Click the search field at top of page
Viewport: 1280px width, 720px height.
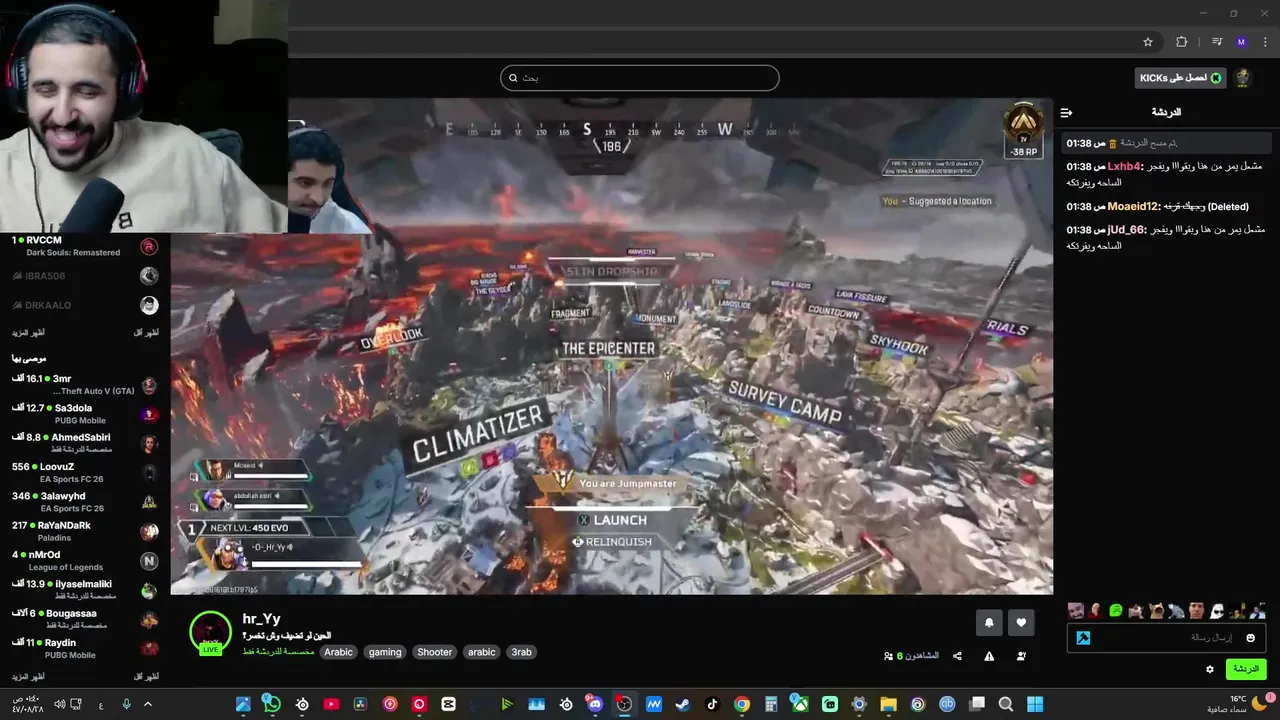pos(640,78)
